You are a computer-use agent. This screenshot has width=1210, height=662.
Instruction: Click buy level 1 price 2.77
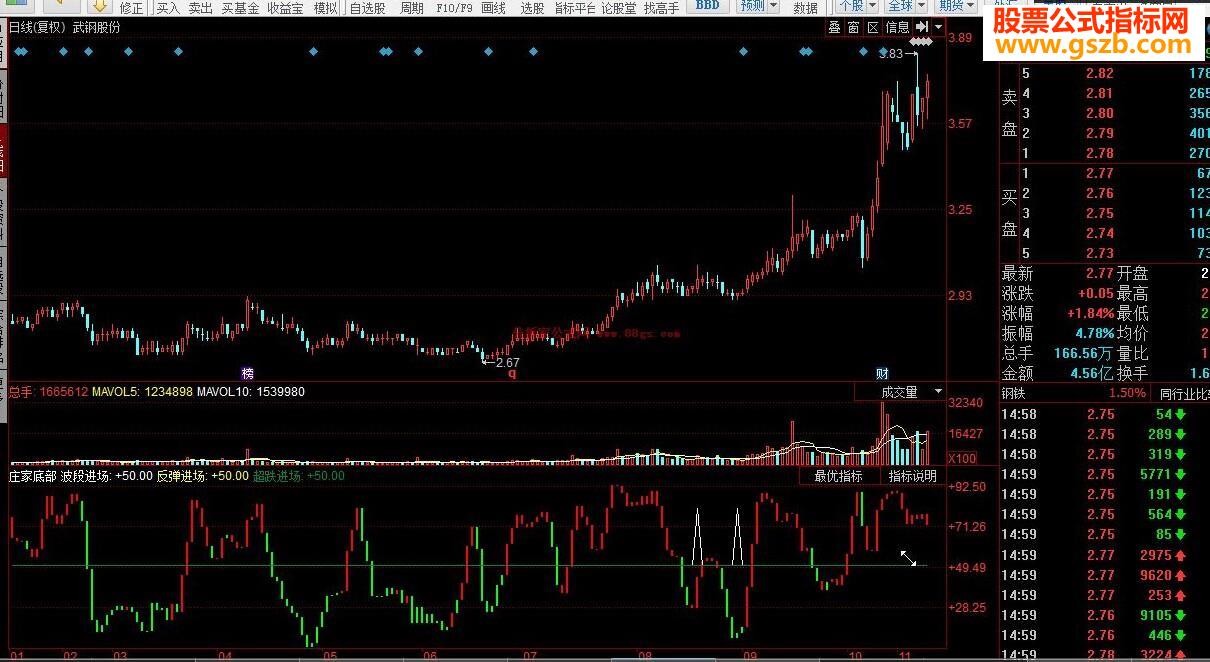(1099, 173)
